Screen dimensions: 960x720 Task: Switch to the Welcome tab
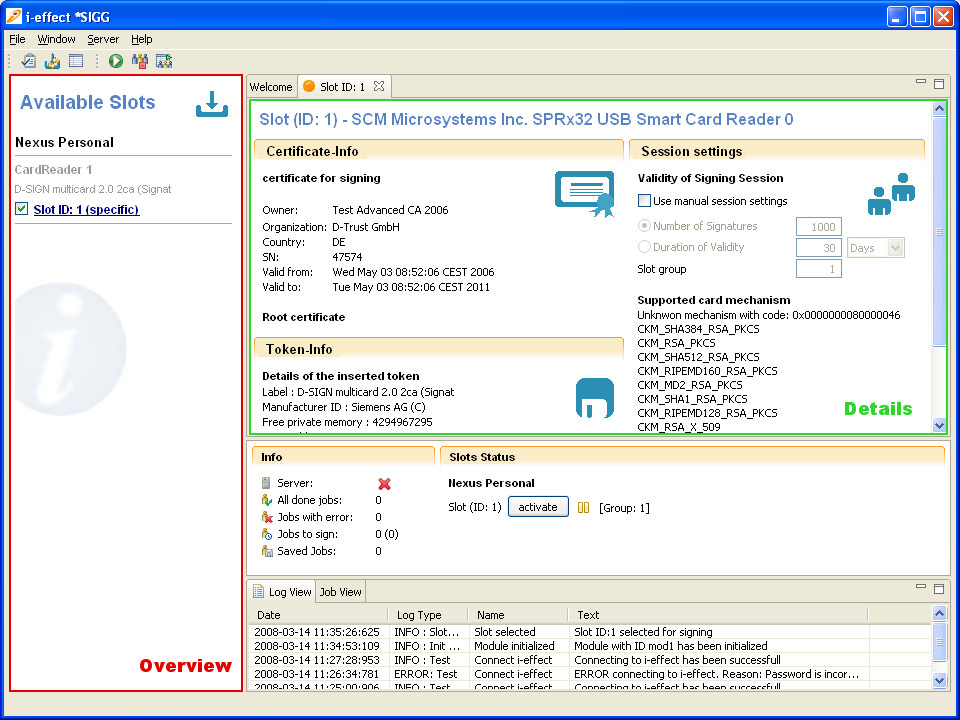pos(271,87)
